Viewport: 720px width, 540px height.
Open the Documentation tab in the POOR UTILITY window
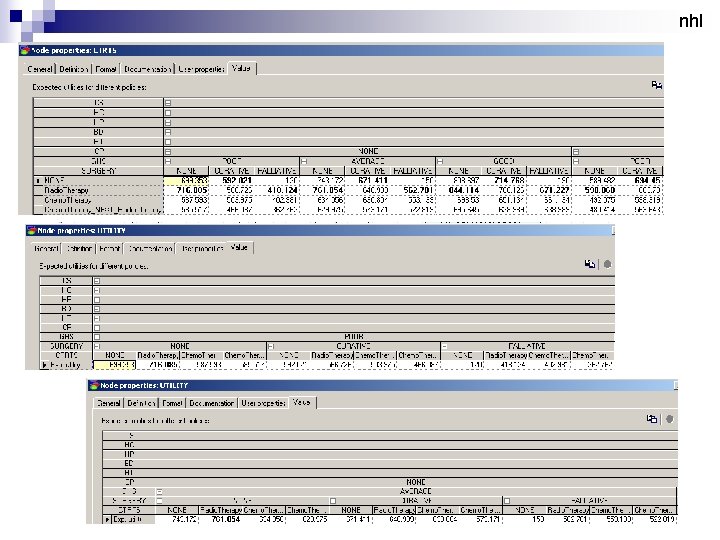pyautogui.click(x=150, y=248)
